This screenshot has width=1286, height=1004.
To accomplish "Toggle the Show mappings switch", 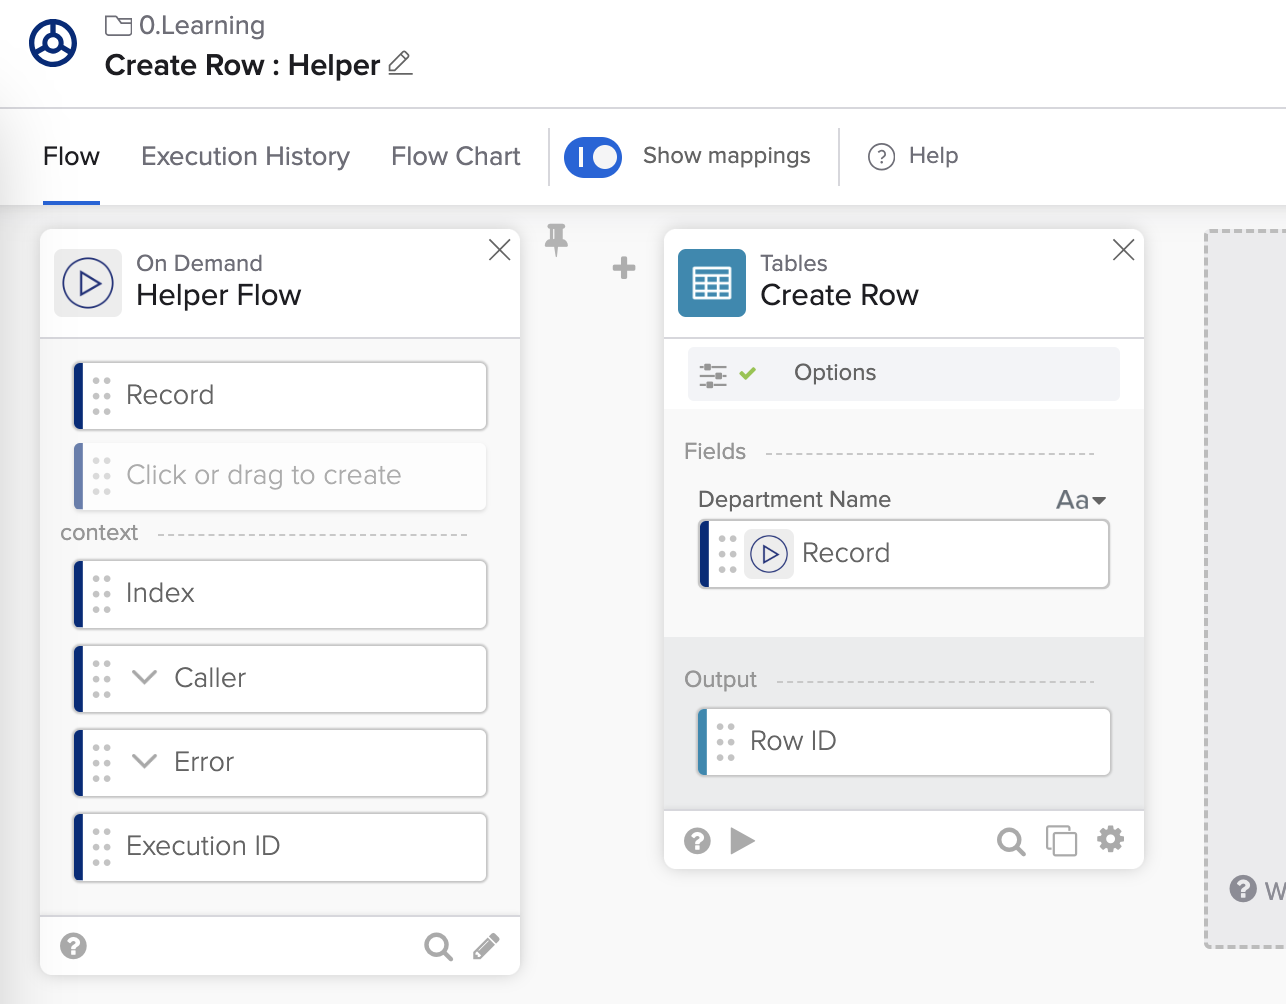I will (x=593, y=156).
